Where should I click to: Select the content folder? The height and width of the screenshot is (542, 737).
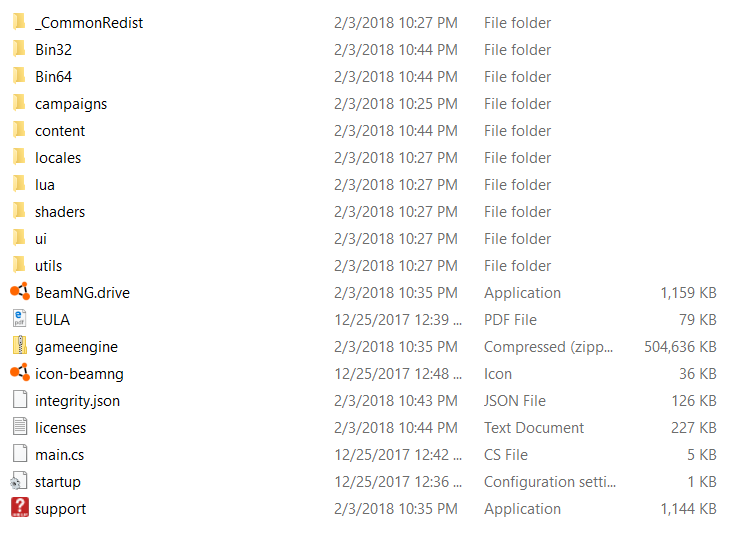tap(60, 131)
